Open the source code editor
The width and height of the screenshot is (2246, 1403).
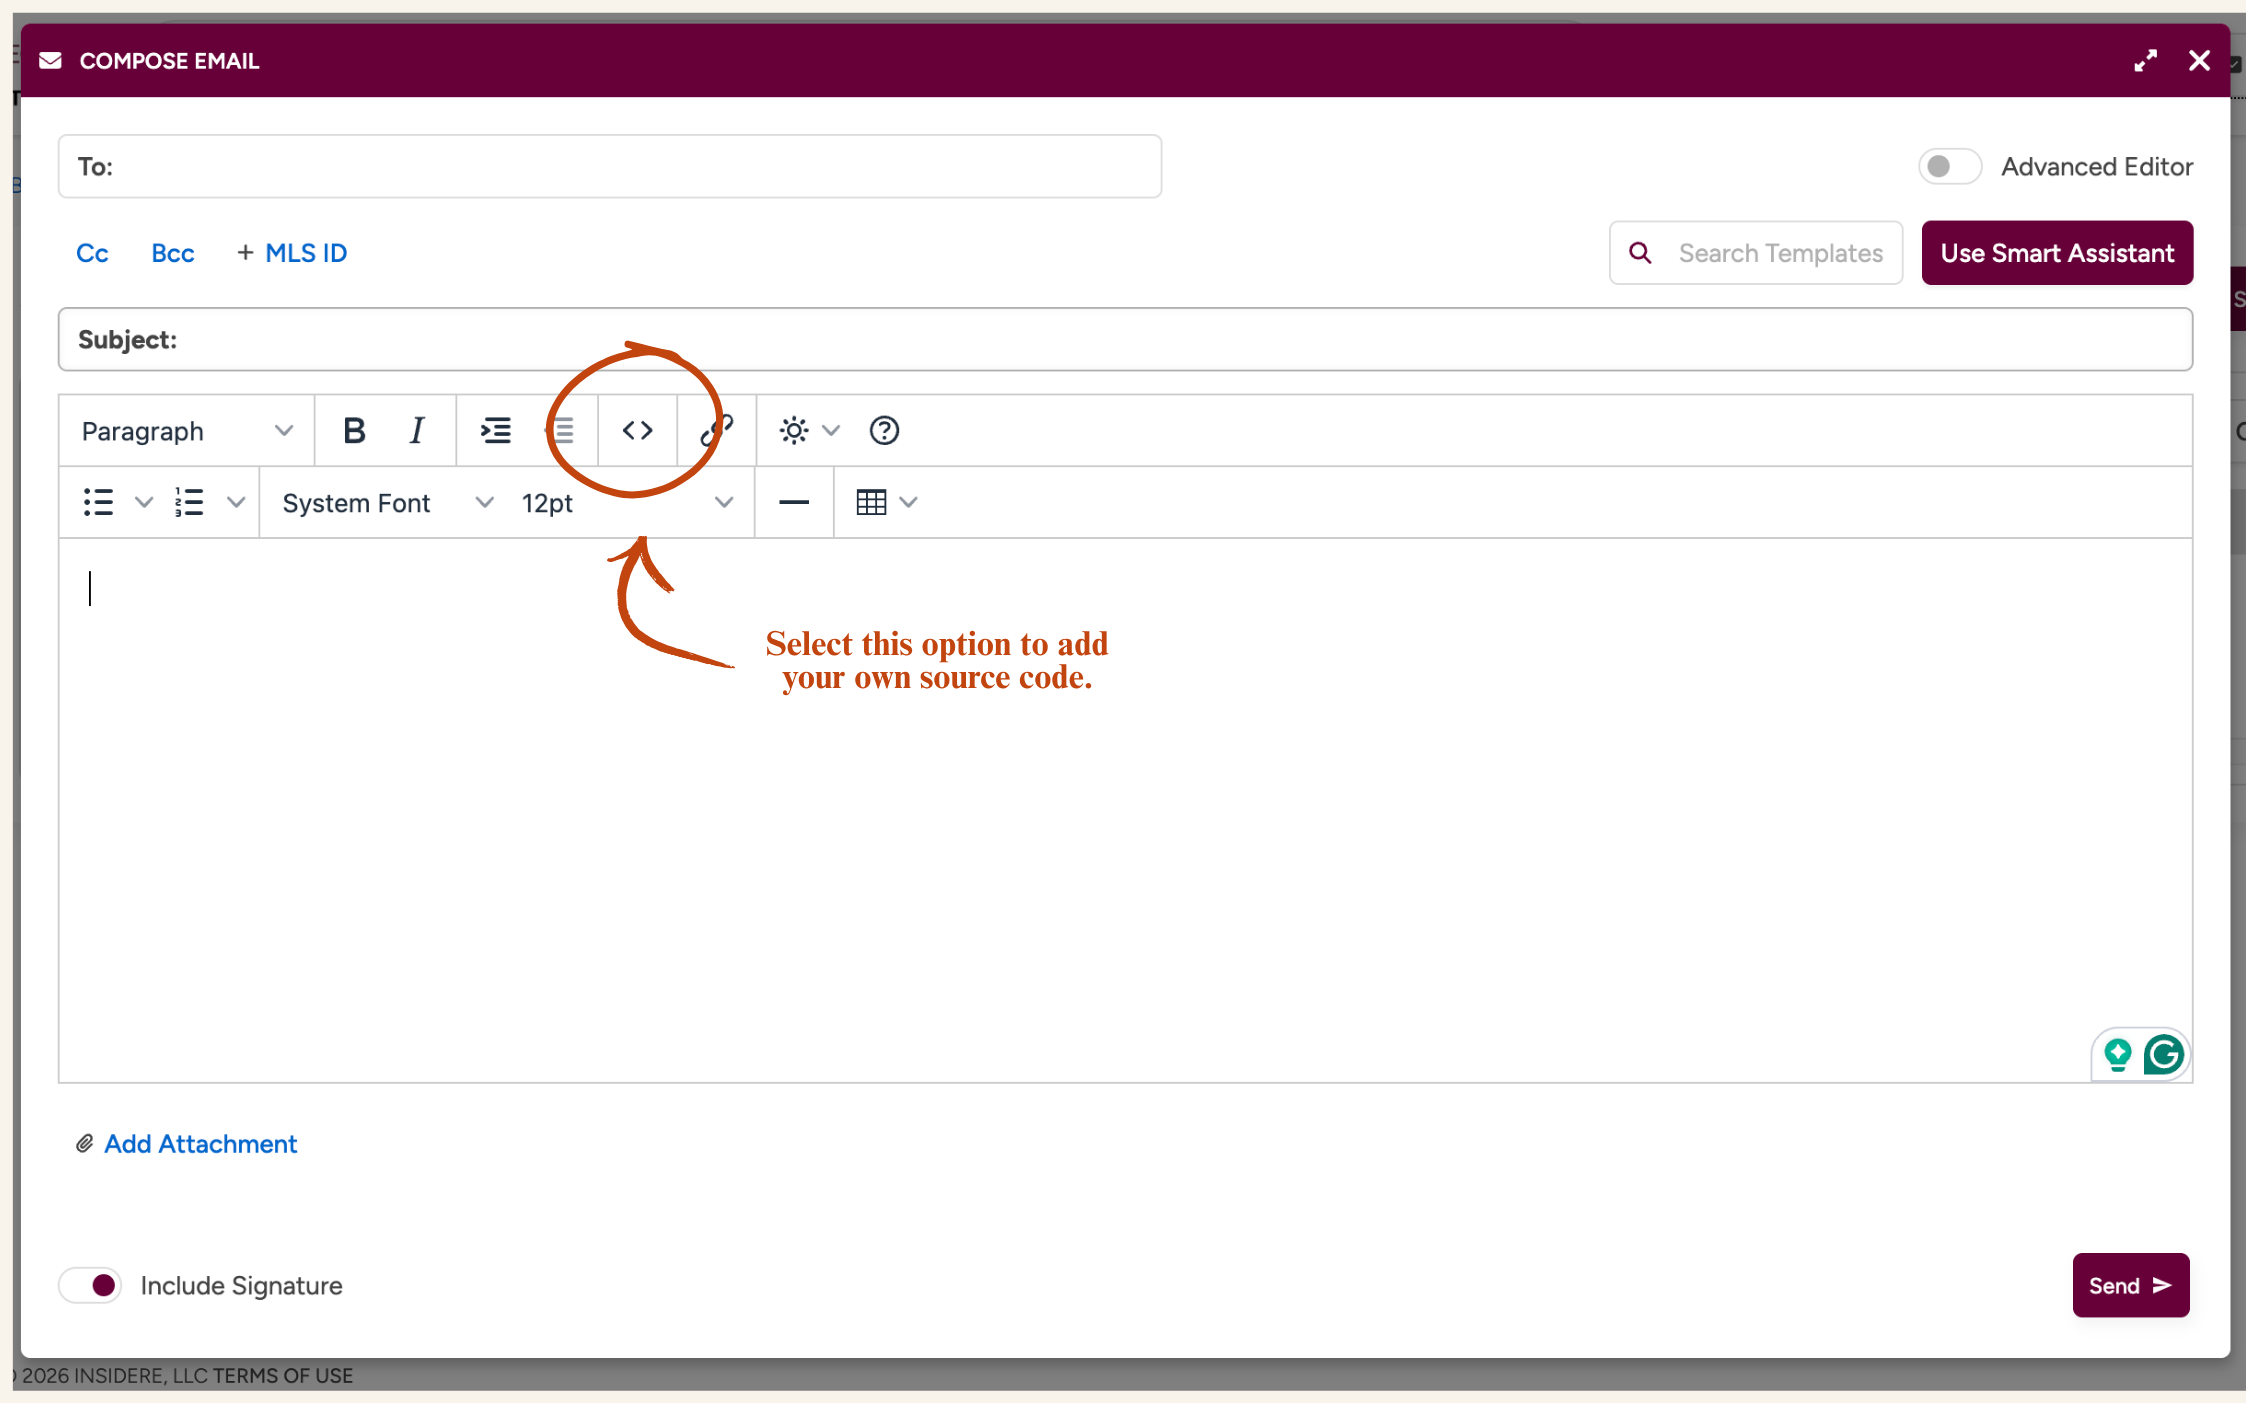point(637,431)
